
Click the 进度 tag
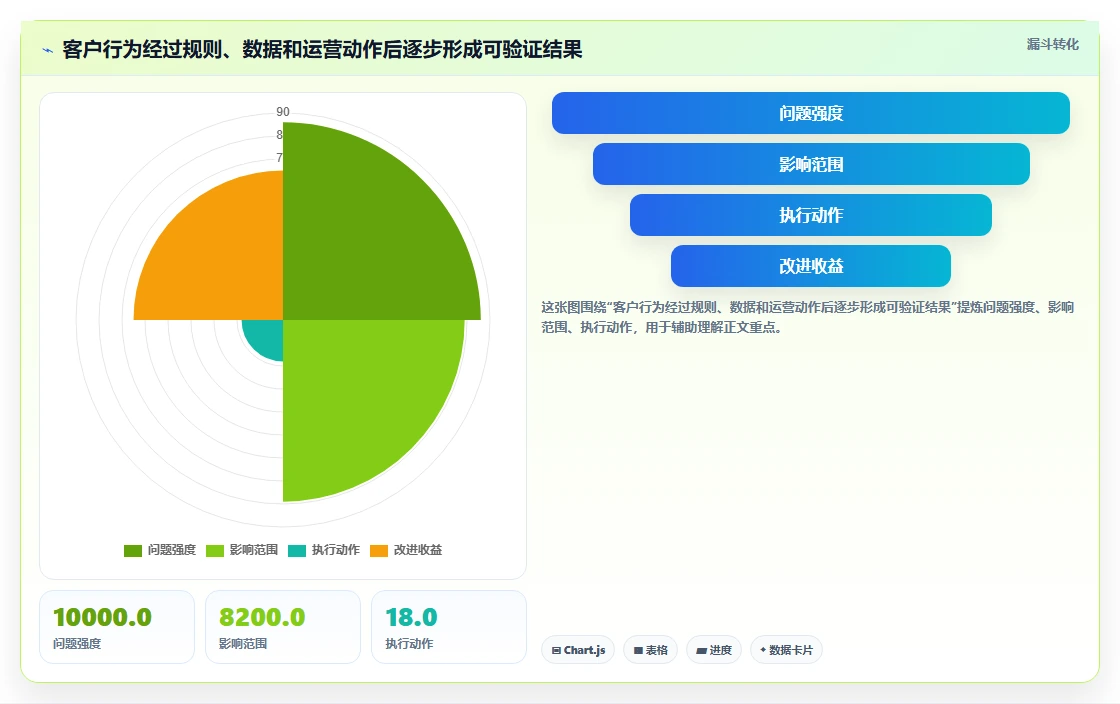[714, 650]
